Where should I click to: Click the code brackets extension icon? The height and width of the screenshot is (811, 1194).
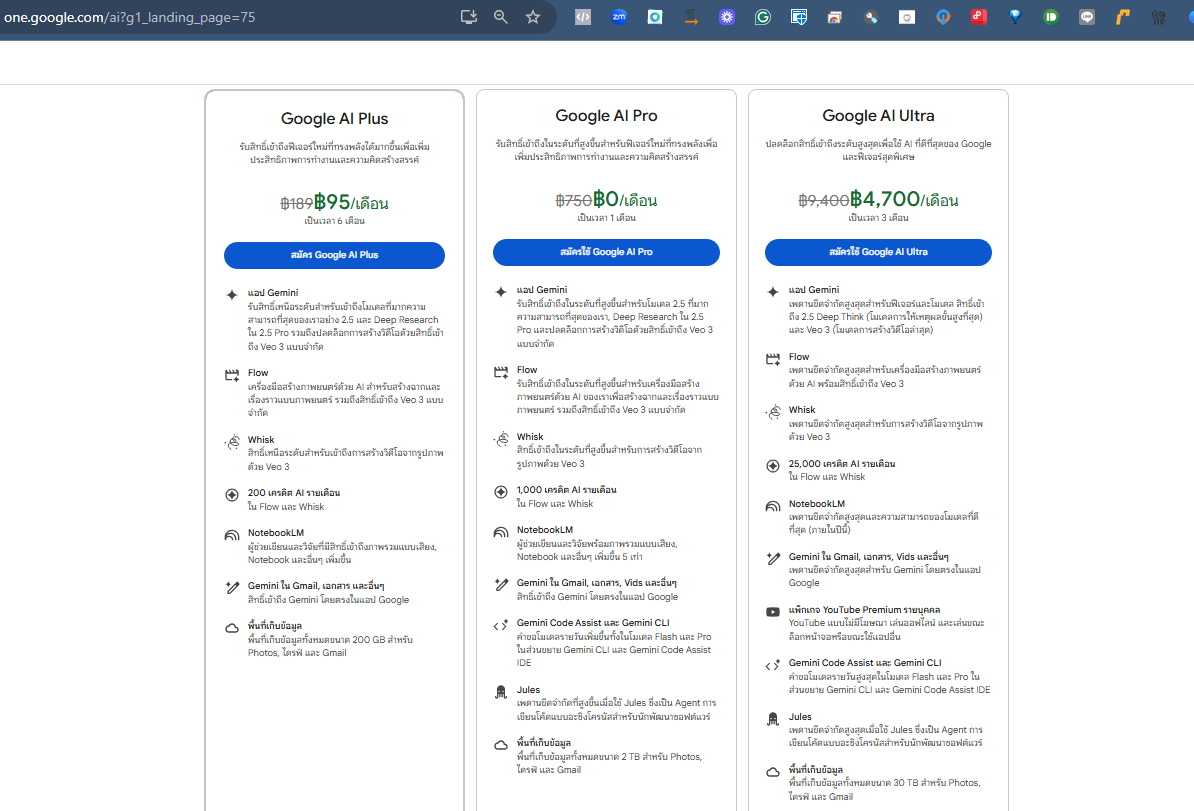pos(583,17)
